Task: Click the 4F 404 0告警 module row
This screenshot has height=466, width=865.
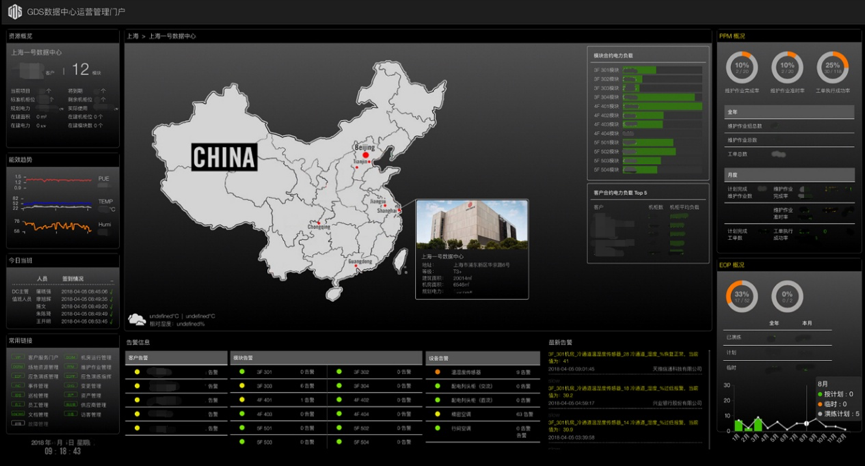Action: click(375, 414)
